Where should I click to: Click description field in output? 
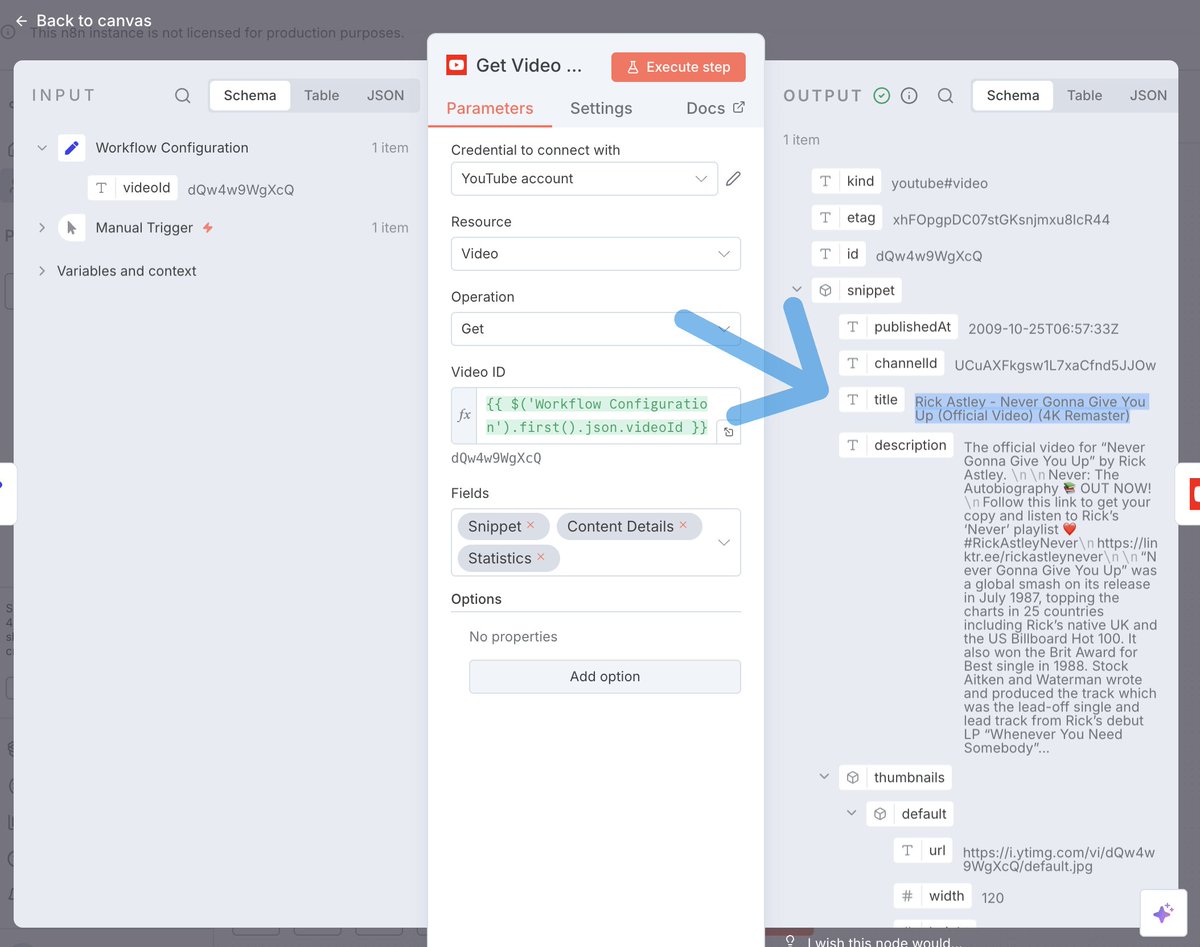point(897,445)
